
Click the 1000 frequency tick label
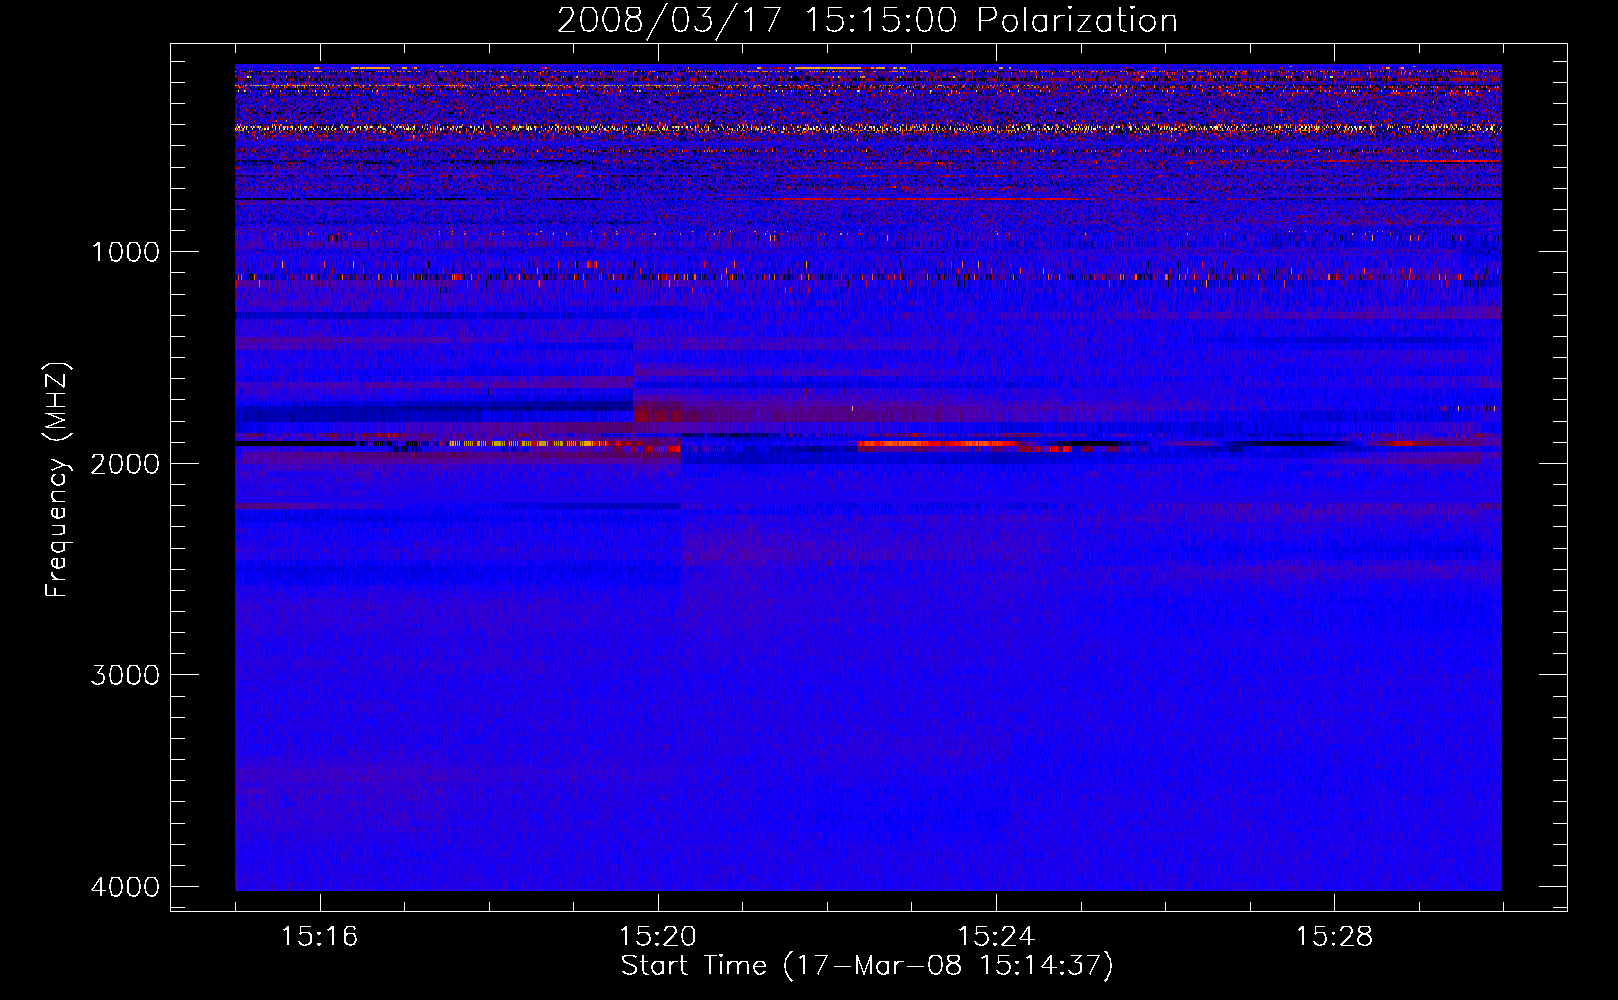[x=125, y=251]
